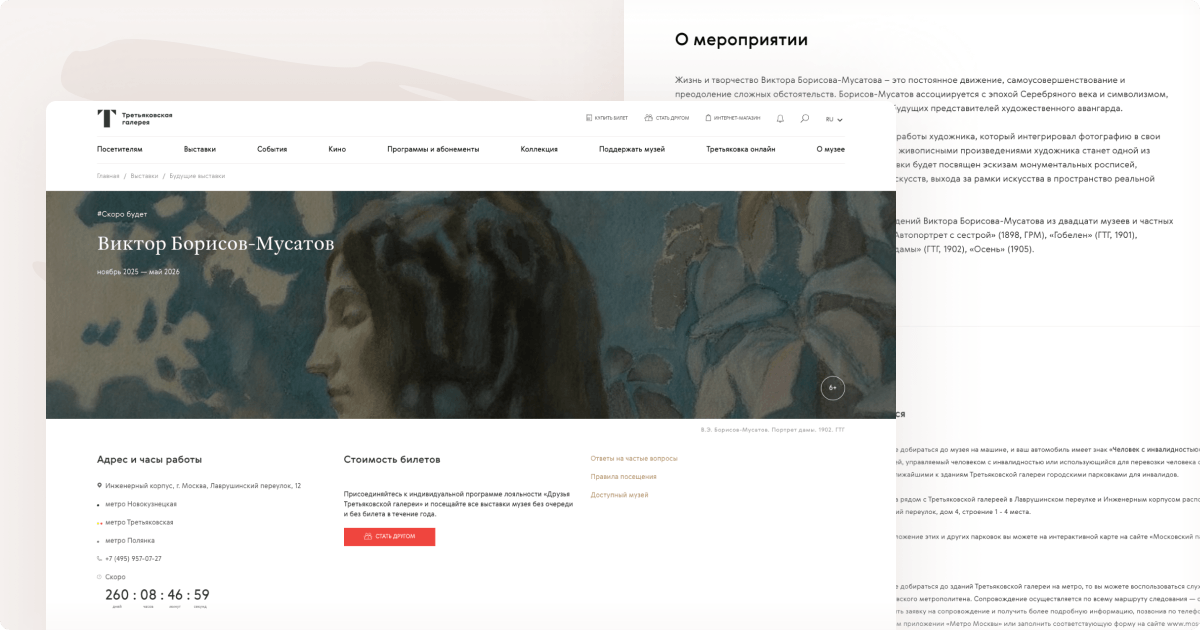1200x630 pixels.
Task: Click the 6+ age rating badge
Action: tap(833, 387)
